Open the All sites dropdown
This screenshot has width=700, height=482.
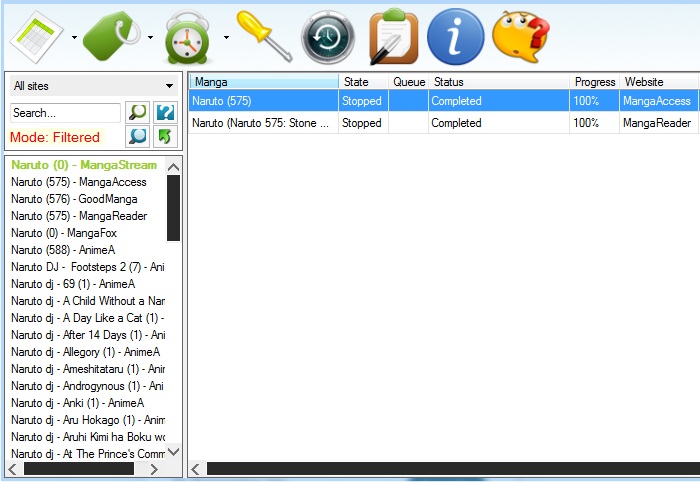tap(93, 86)
